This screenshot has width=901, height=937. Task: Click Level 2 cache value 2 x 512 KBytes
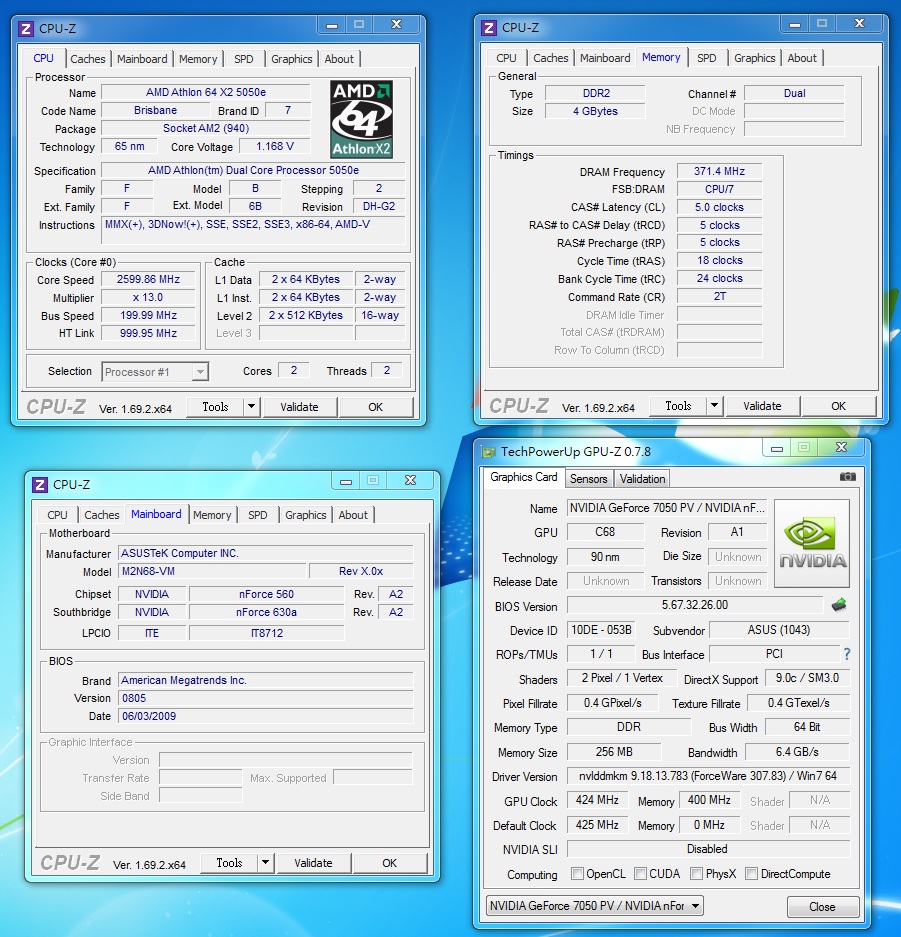click(x=305, y=315)
